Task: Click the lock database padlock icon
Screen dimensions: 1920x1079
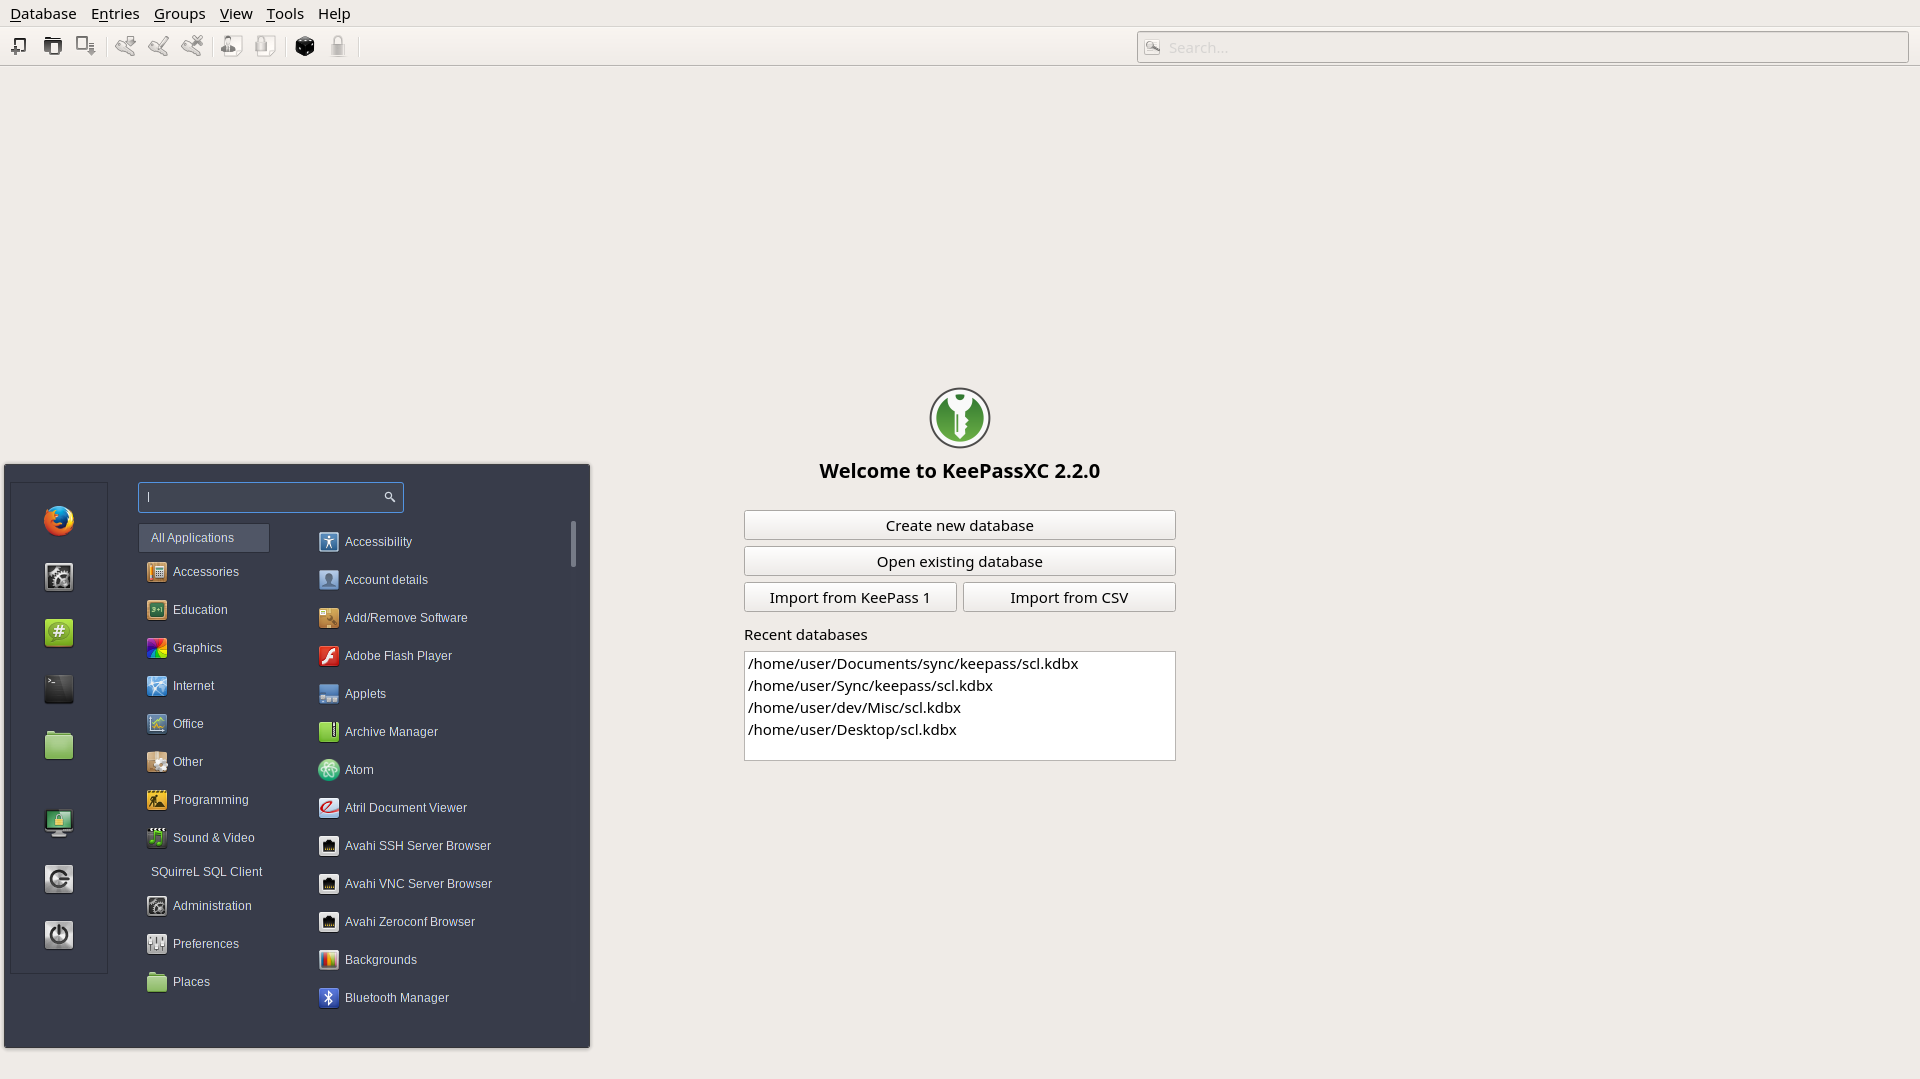Action: (x=338, y=46)
